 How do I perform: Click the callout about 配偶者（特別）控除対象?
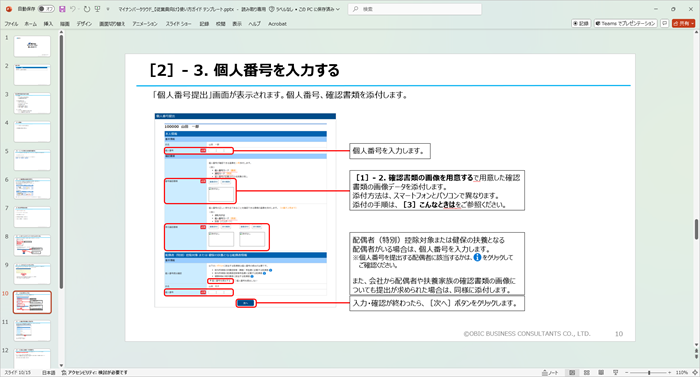coord(437,264)
